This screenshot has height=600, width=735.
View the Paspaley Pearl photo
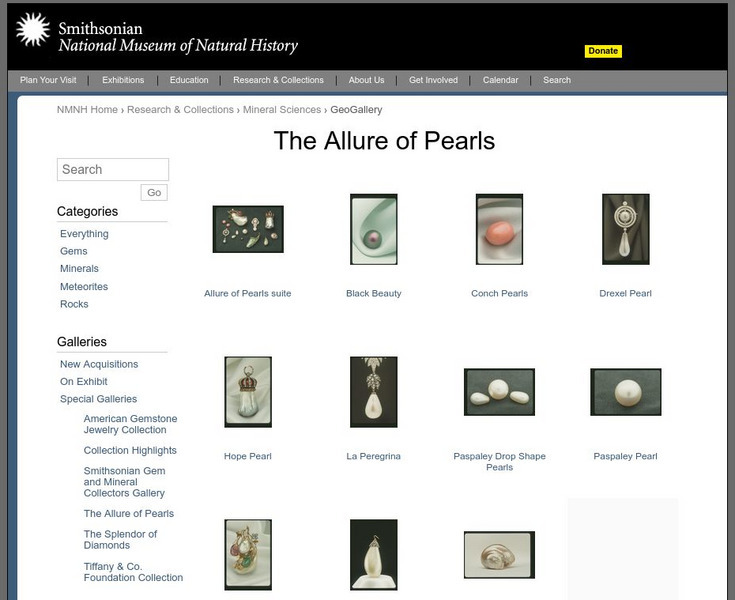pos(625,392)
